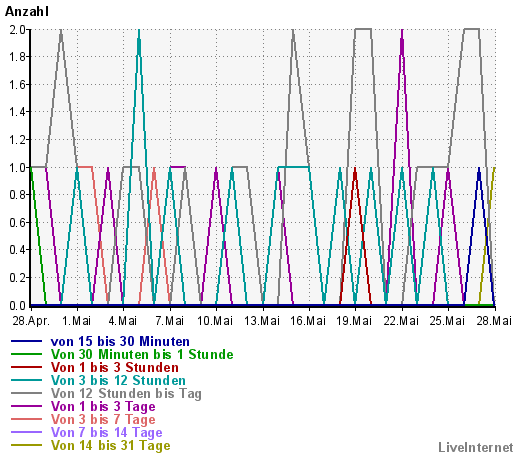Click the green legend line swatch
The height and width of the screenshot is (457, 520).
tap(27, 354)
